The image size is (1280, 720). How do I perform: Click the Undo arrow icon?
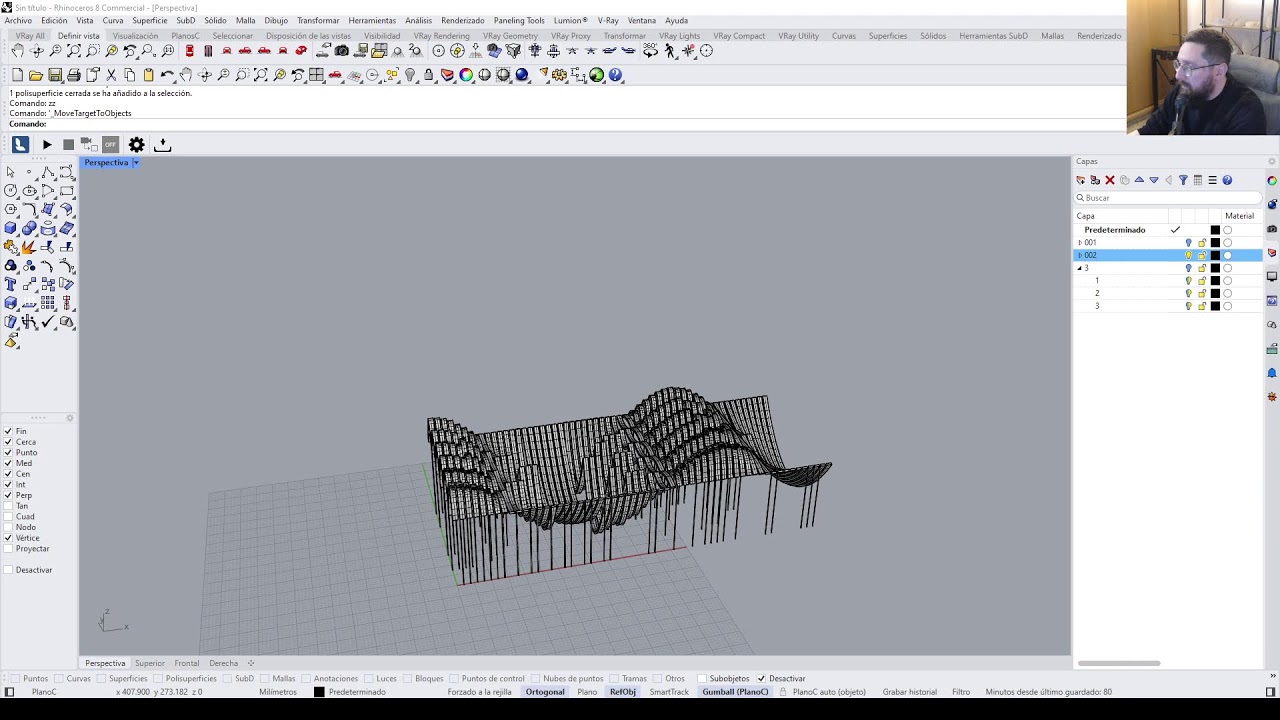pos(167,75)
